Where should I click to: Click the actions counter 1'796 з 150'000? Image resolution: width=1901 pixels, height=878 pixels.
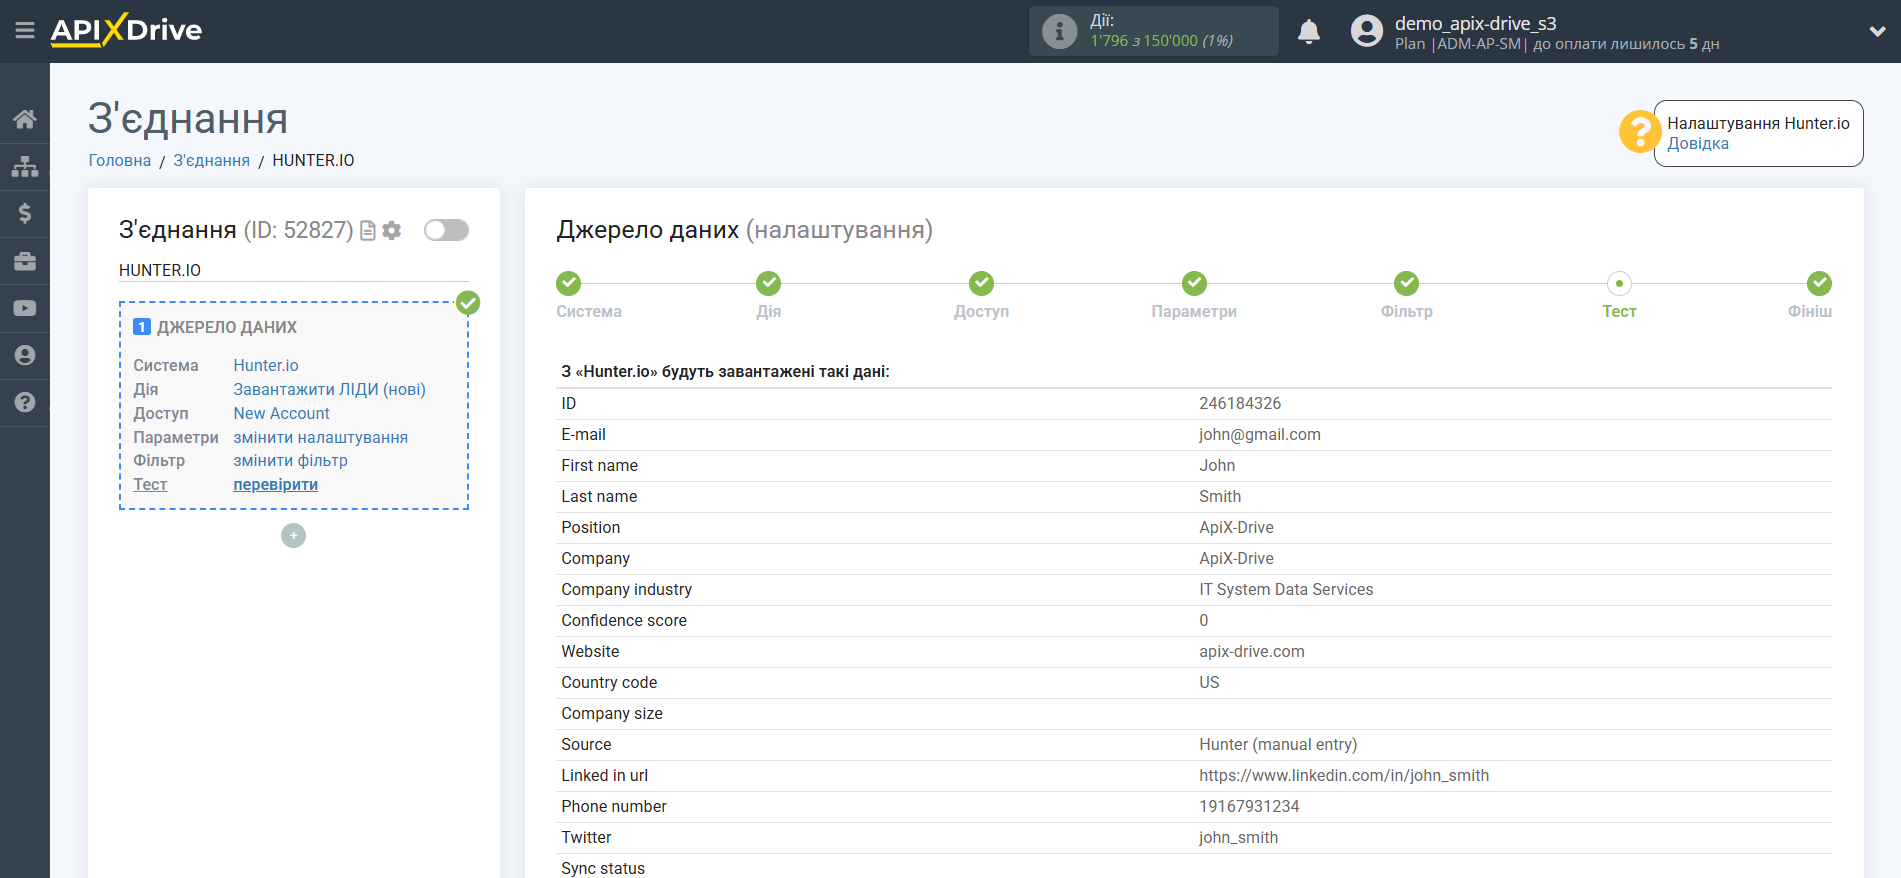[x=1161, y=41]
